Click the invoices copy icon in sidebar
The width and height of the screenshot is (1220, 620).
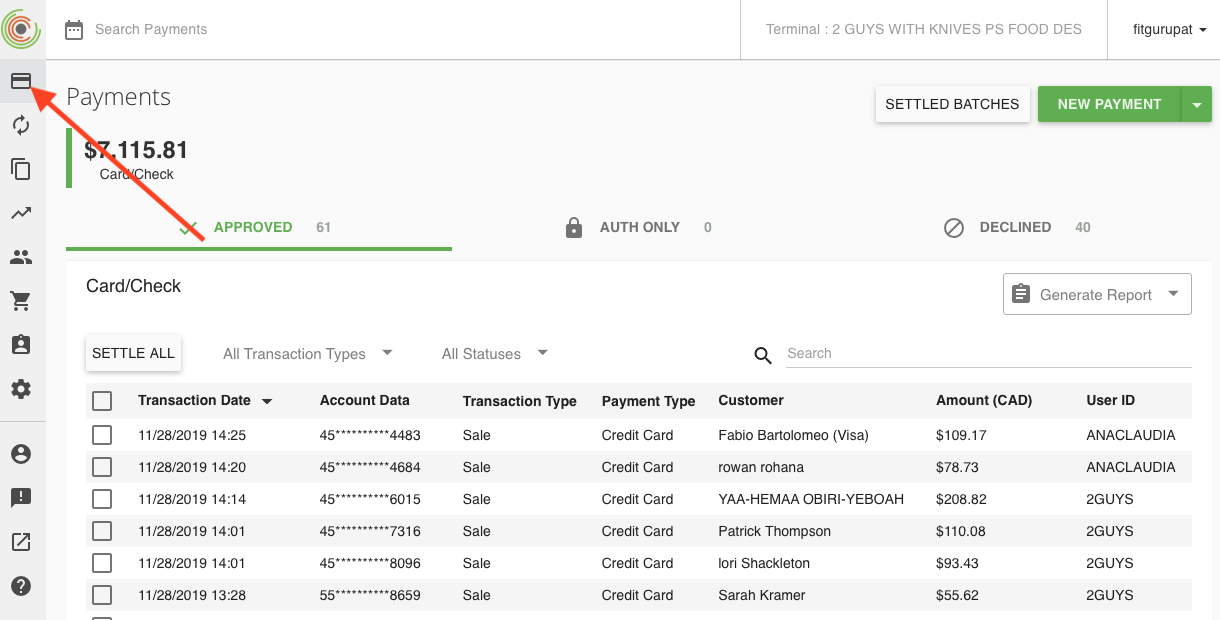[21, 169]
